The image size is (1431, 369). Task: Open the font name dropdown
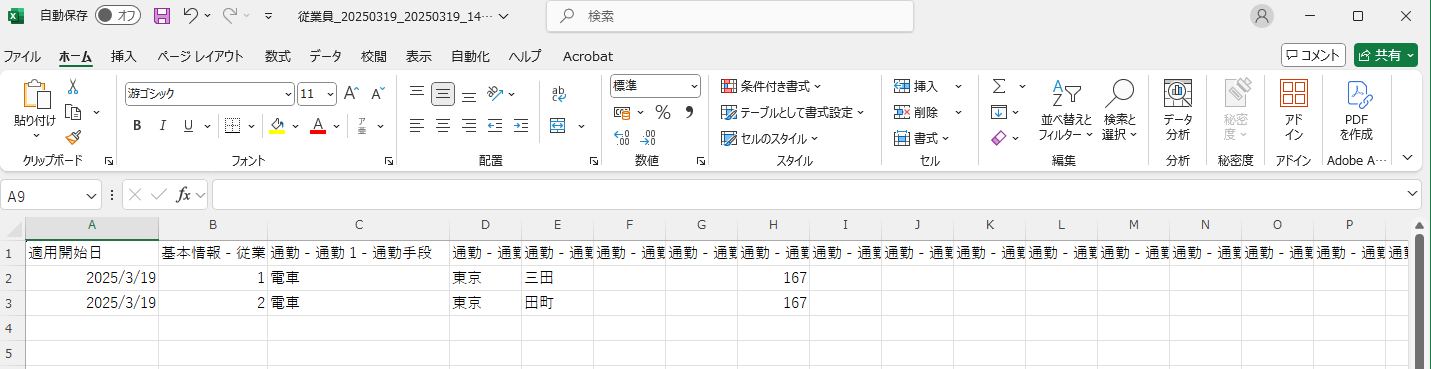tap(289, 93)
